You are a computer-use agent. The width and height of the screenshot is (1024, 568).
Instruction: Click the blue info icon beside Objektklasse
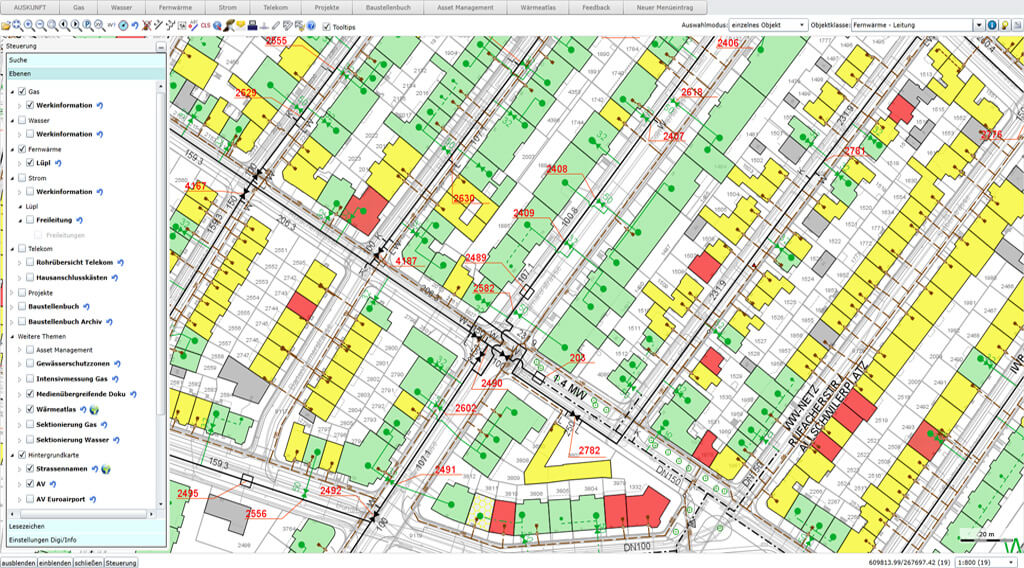tap(992, 25)
